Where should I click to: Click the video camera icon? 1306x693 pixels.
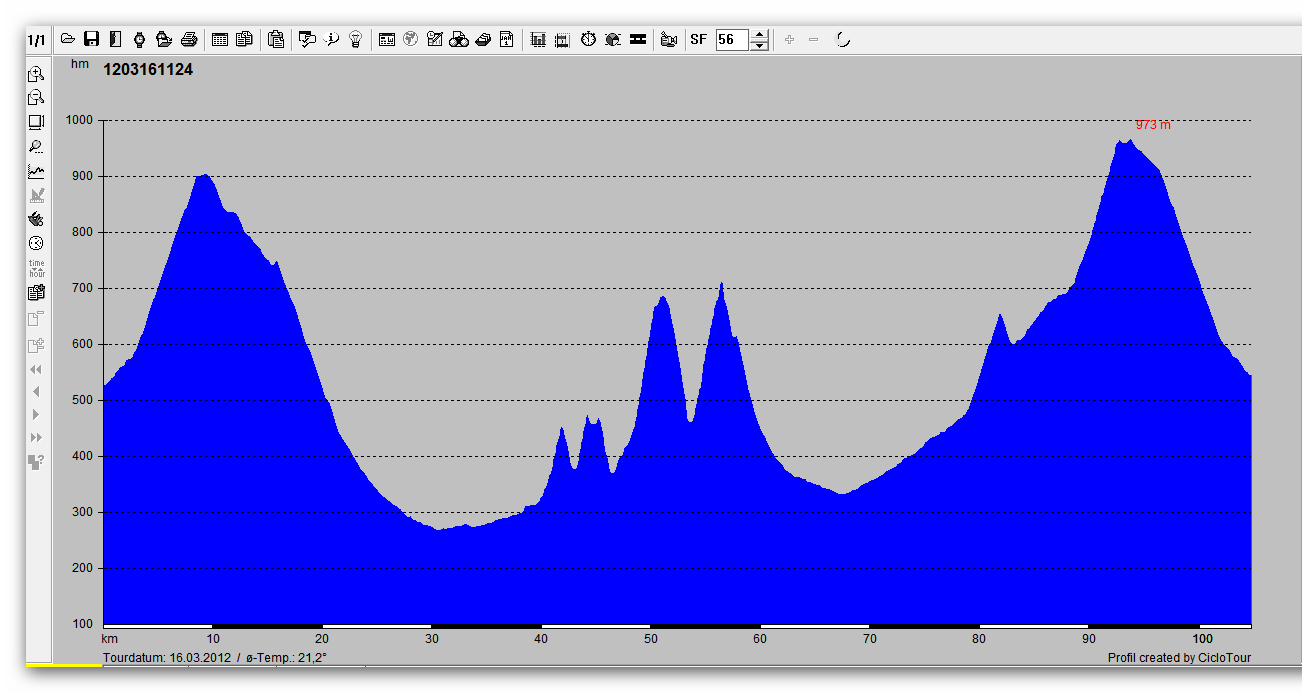point(669,40)
